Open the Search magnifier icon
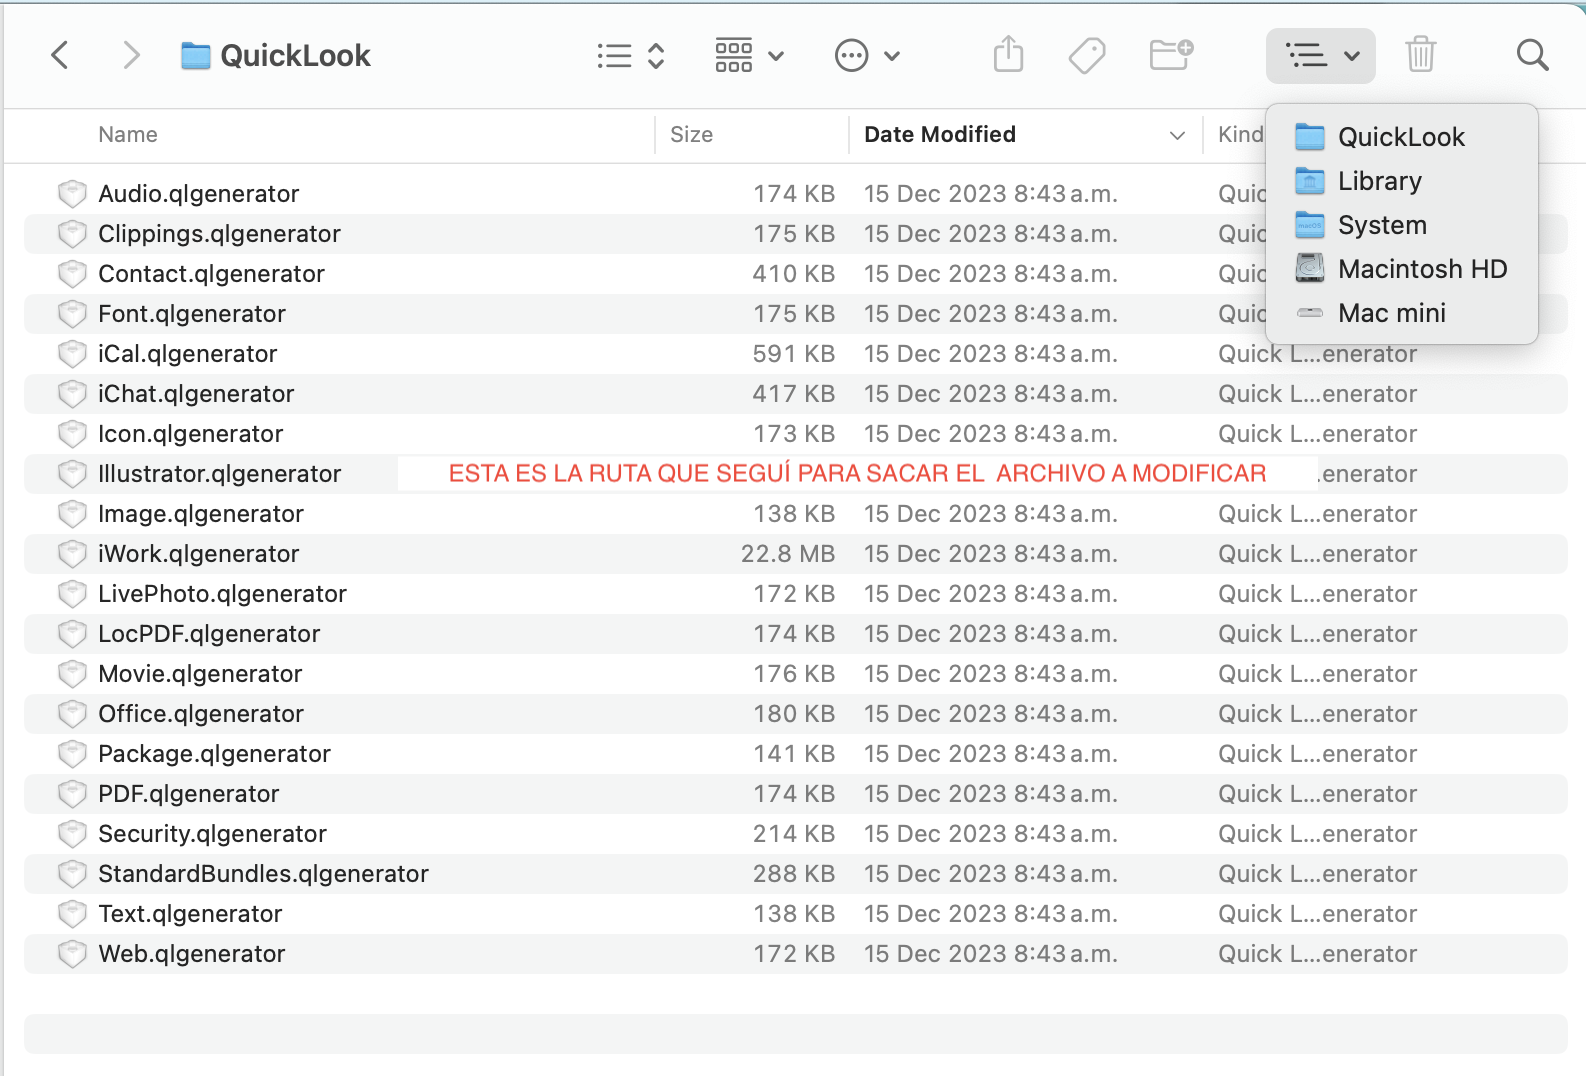Image resolution: width=1586 pixels, height=1076 pixels. click(1532, 55)
